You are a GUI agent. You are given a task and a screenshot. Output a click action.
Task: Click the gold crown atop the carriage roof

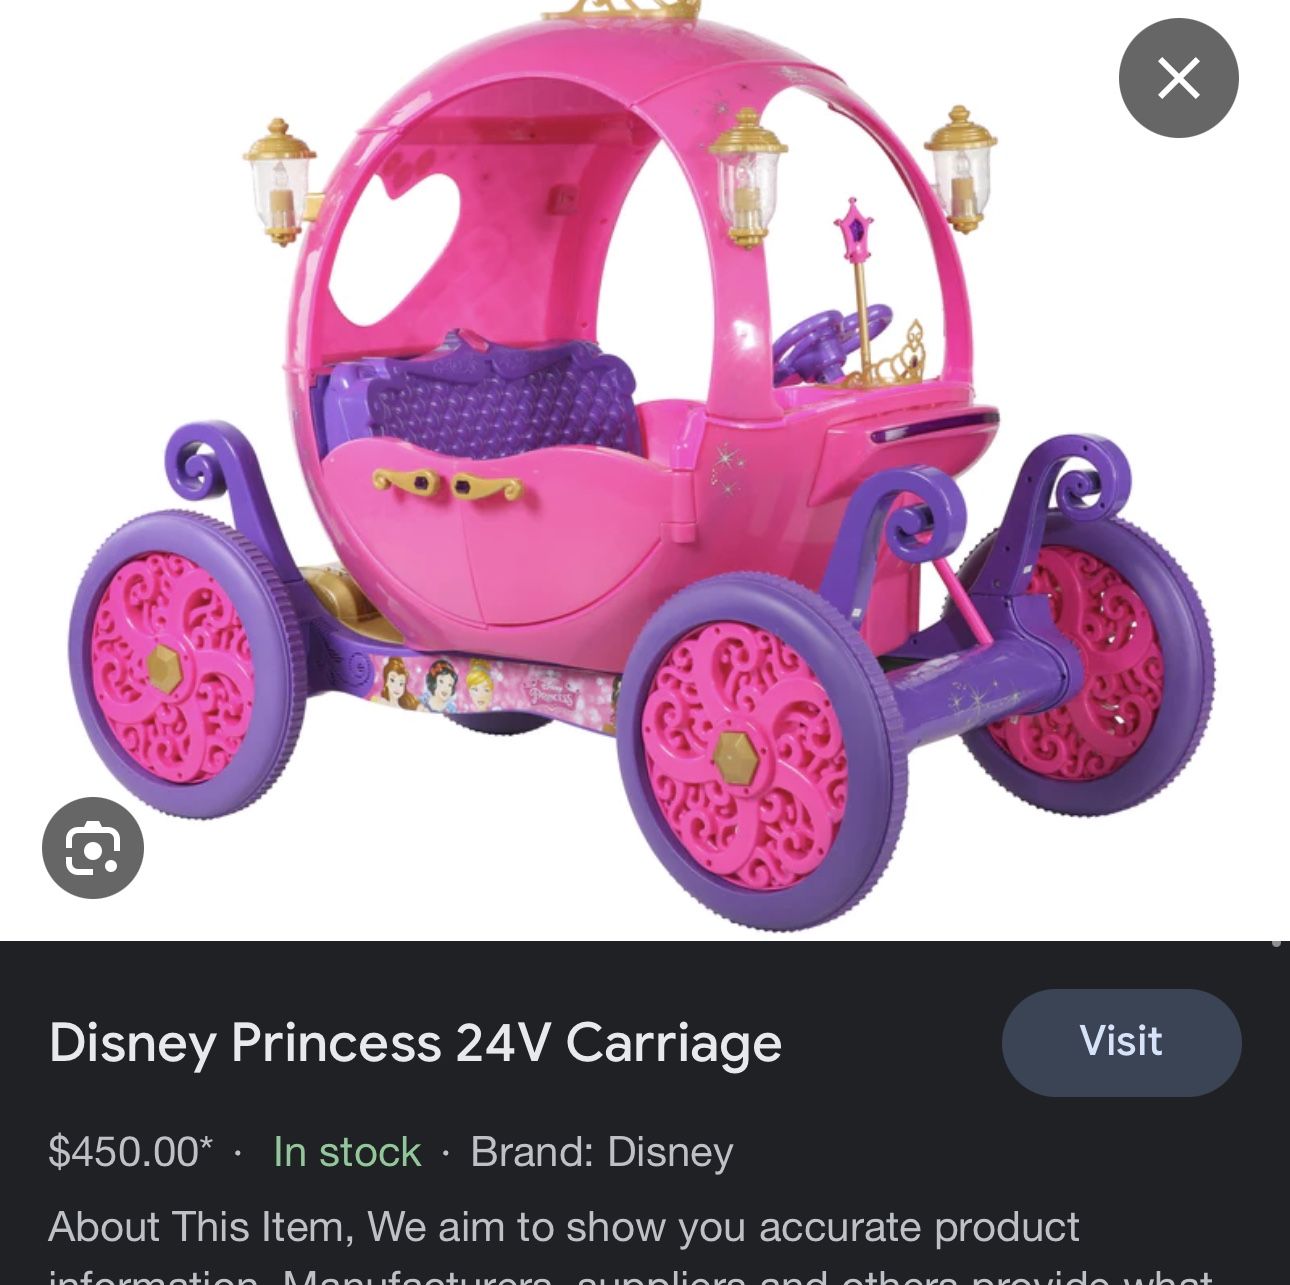point(622,10)
